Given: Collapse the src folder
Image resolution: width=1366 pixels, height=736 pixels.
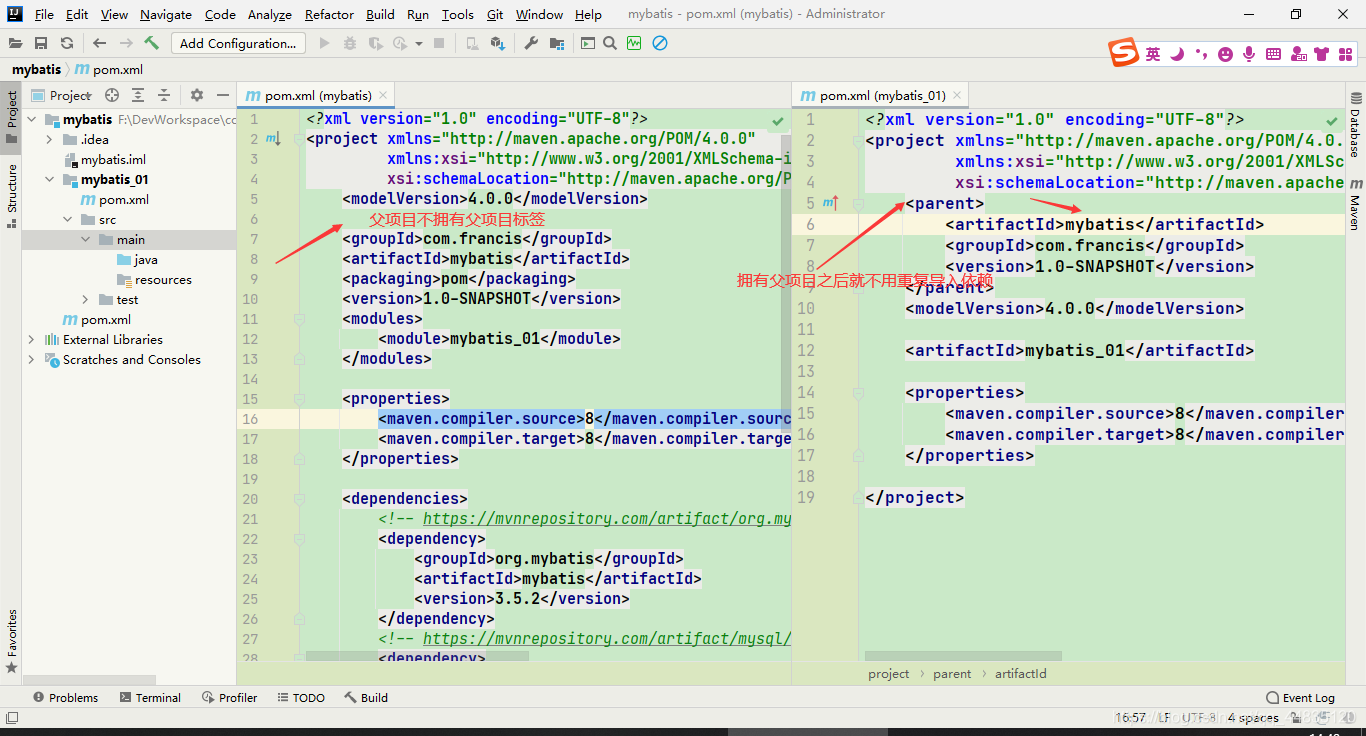Looking at the screenshot, I should [67, 219].
